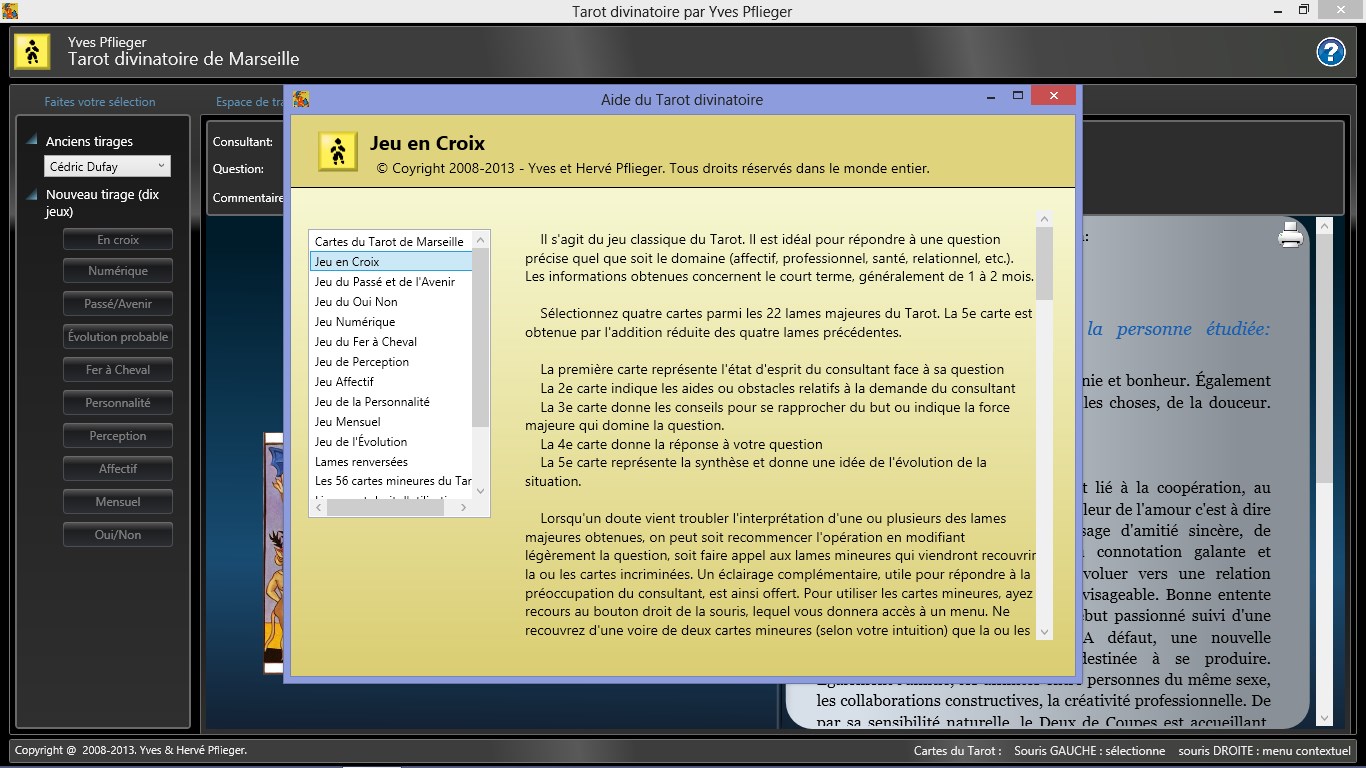Click the printer icon in reading panel

(x=1291, y=235)
